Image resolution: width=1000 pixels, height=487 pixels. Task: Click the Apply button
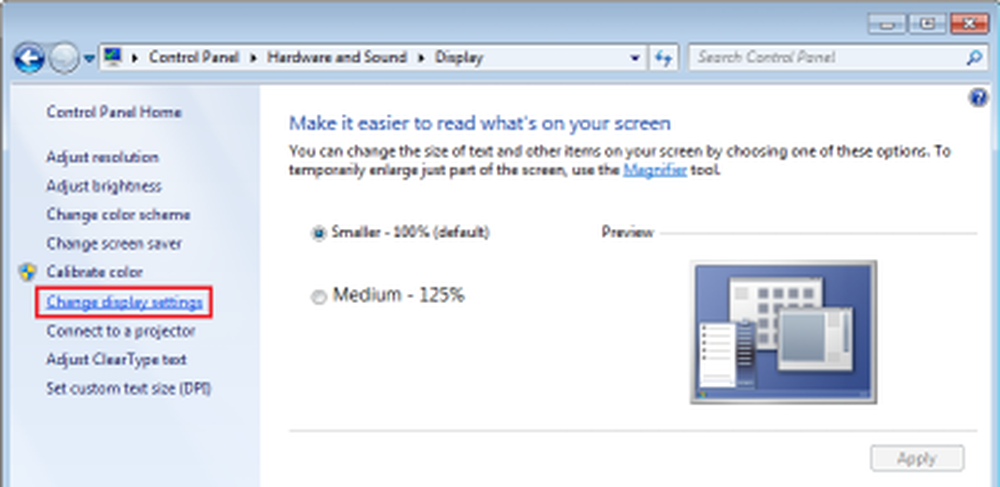(x=916, y=459)
